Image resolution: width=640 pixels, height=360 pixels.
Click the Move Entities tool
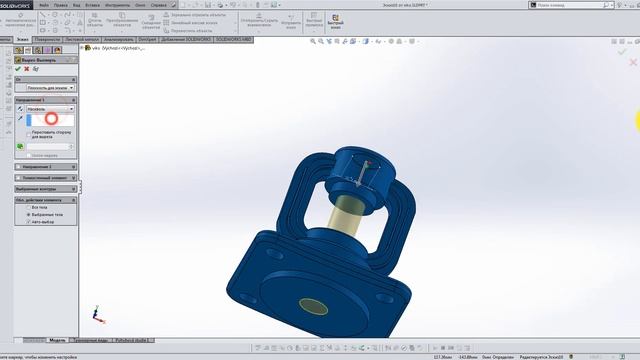188,31
